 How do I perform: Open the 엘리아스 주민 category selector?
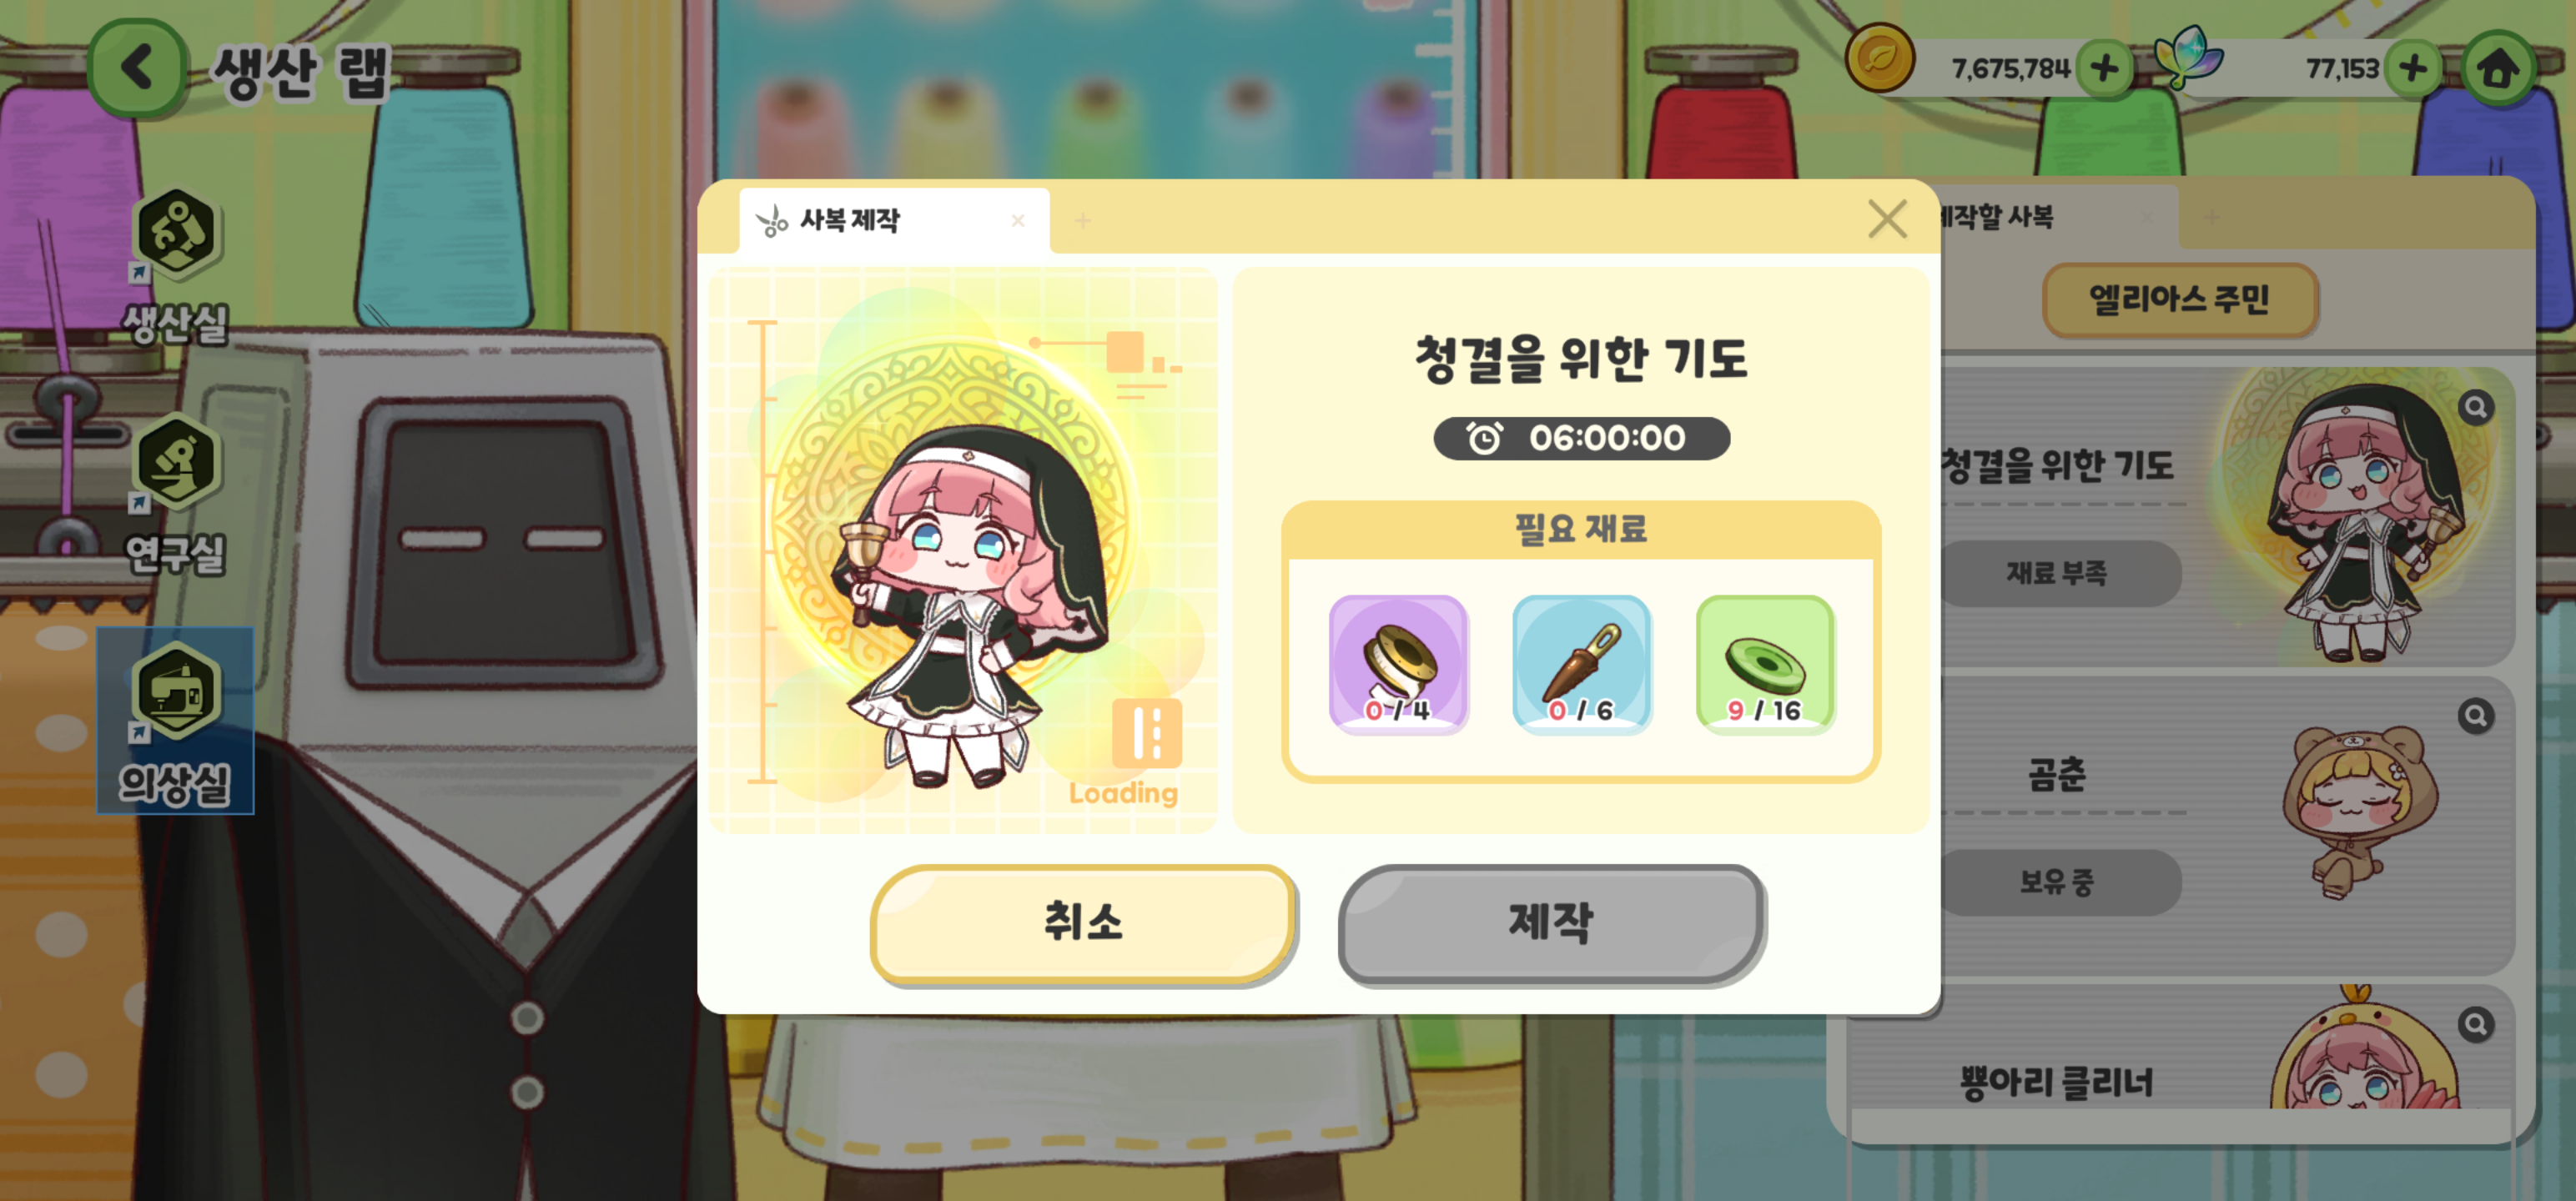pyautogui.click(x=2179, y=299)
